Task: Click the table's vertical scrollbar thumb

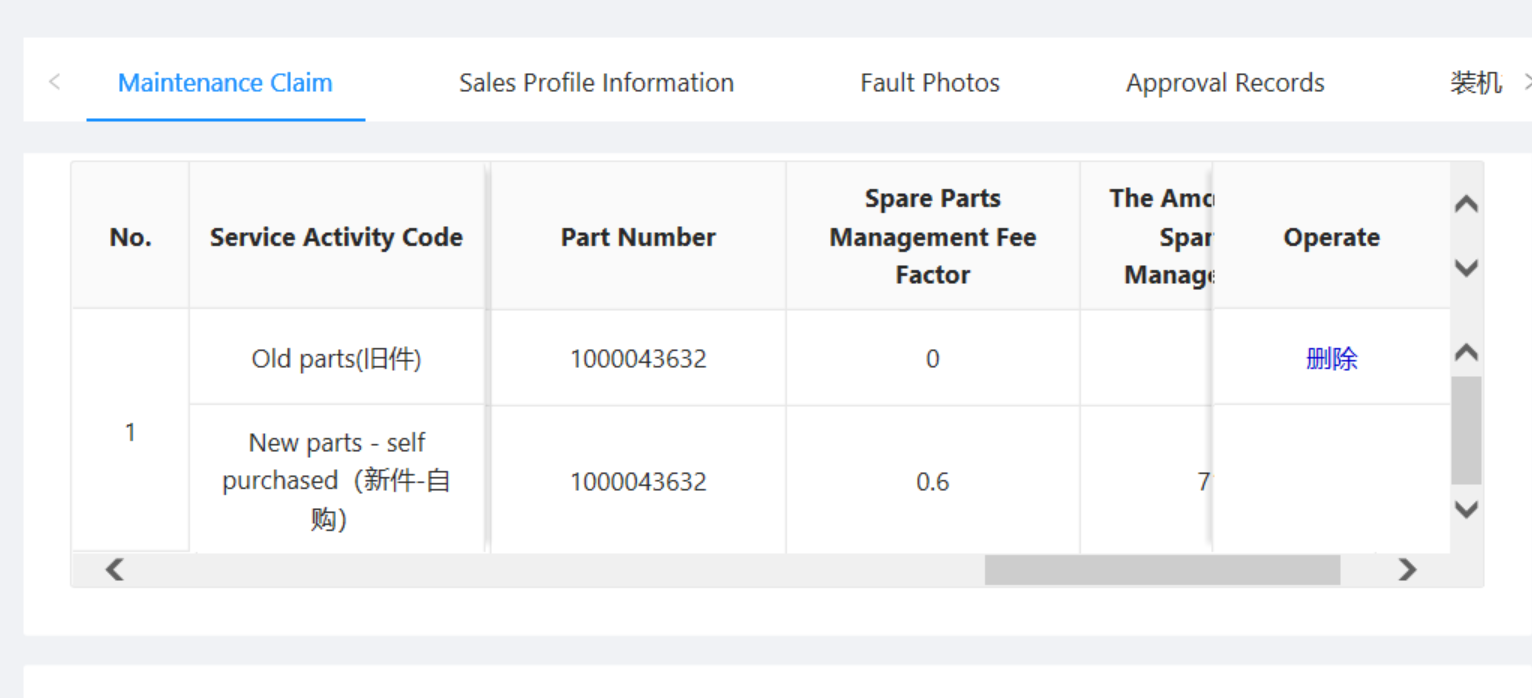Action: [x=1466, y=430]
